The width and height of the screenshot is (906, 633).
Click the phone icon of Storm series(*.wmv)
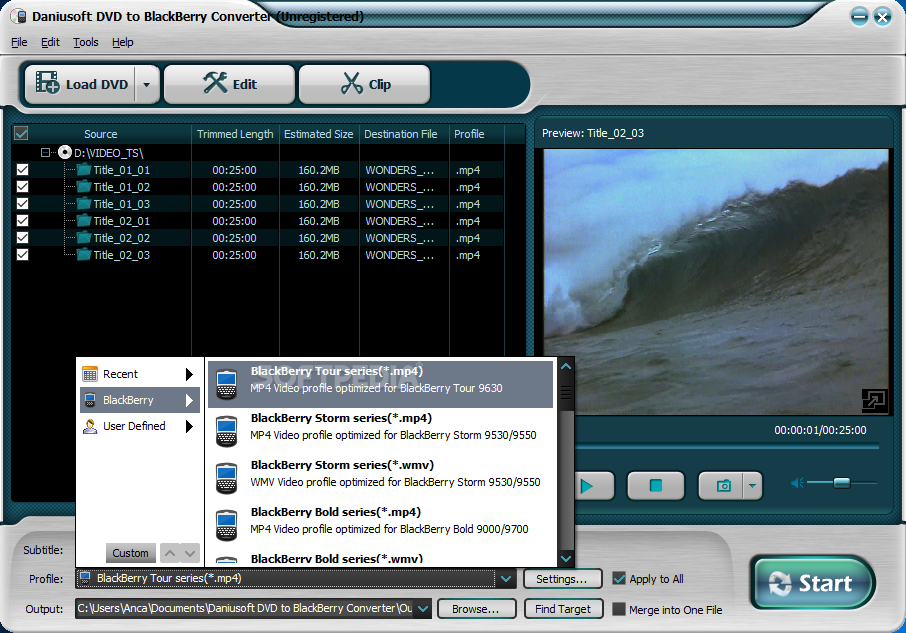226,478
